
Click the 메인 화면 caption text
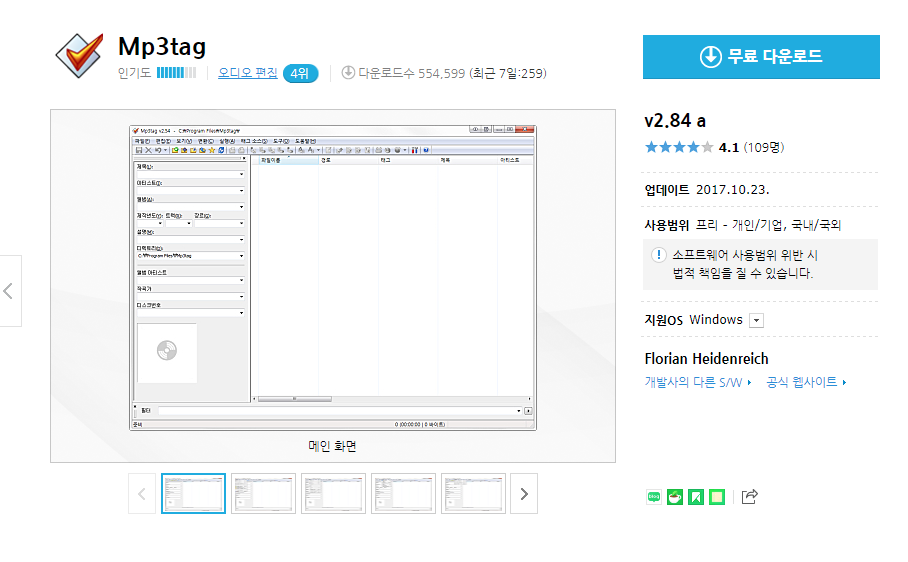tap(332, 446)
